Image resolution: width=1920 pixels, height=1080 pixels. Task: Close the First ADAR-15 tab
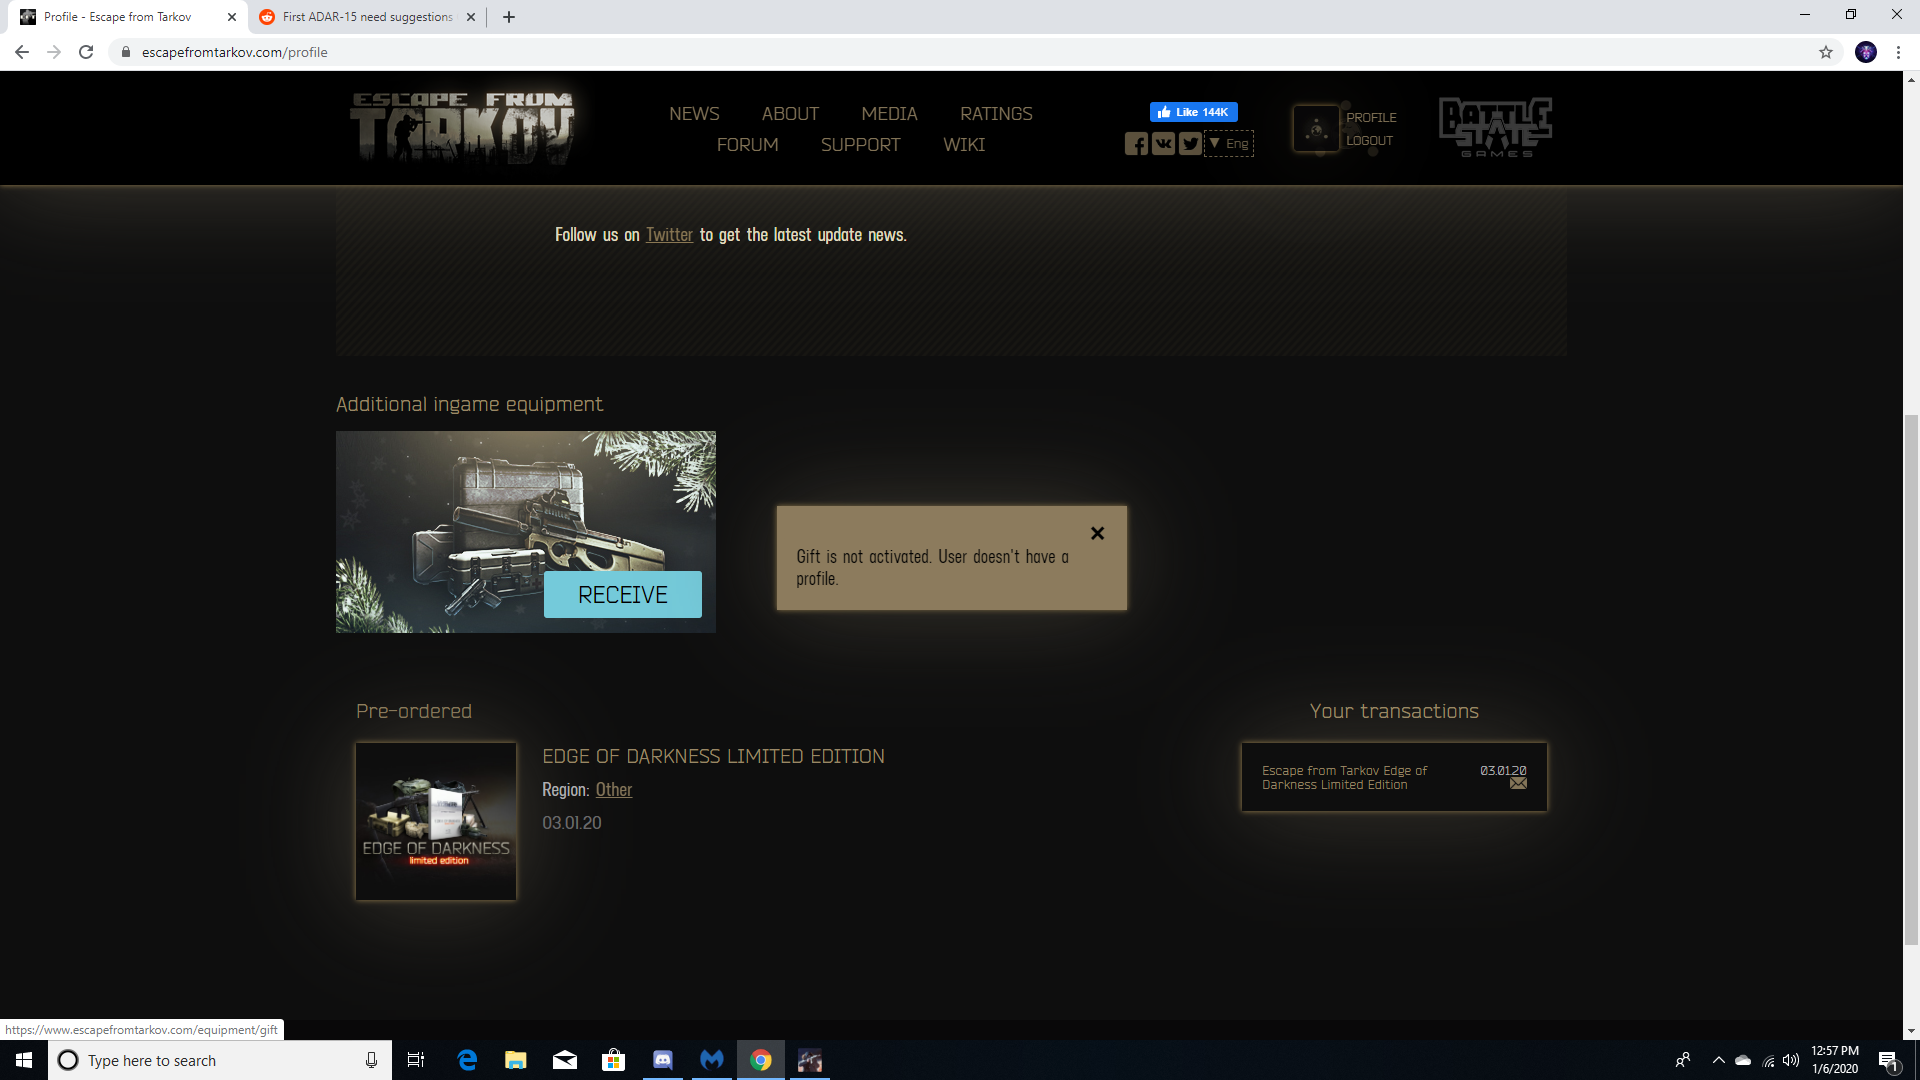tap(471, 17)
